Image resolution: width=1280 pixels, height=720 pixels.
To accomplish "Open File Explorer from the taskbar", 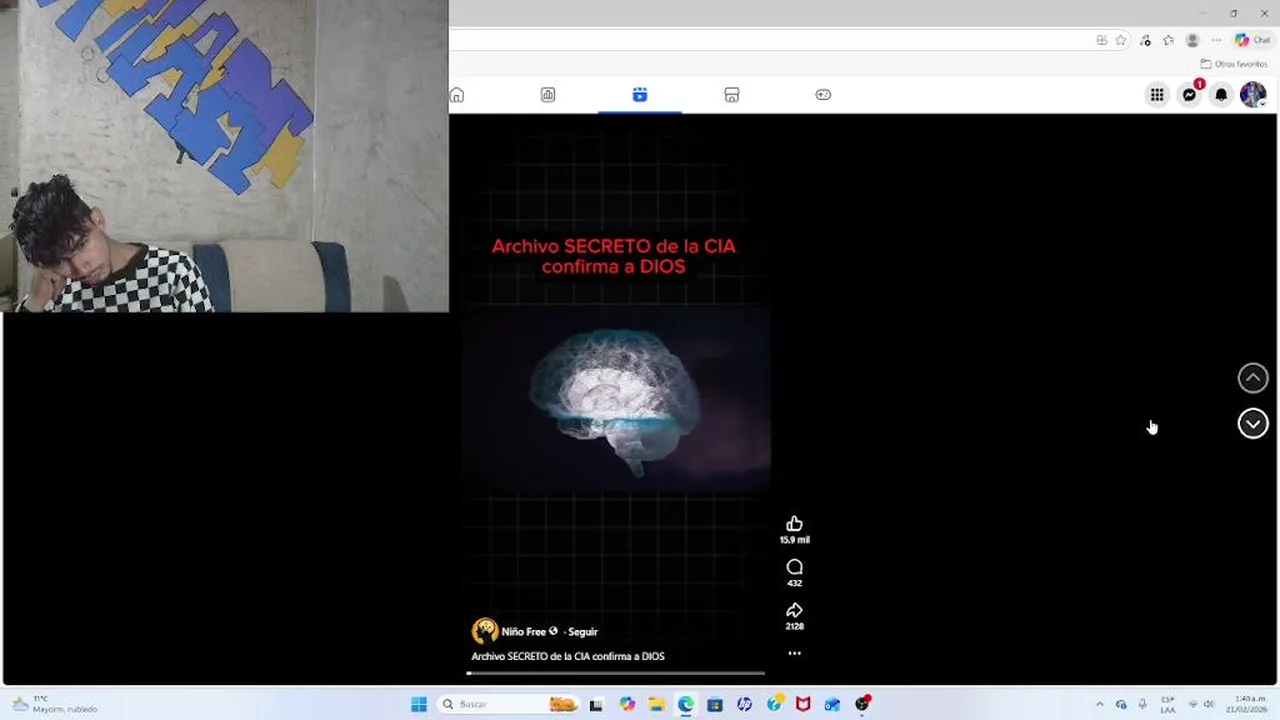I will pyautogui.click(x=656, y=704).
